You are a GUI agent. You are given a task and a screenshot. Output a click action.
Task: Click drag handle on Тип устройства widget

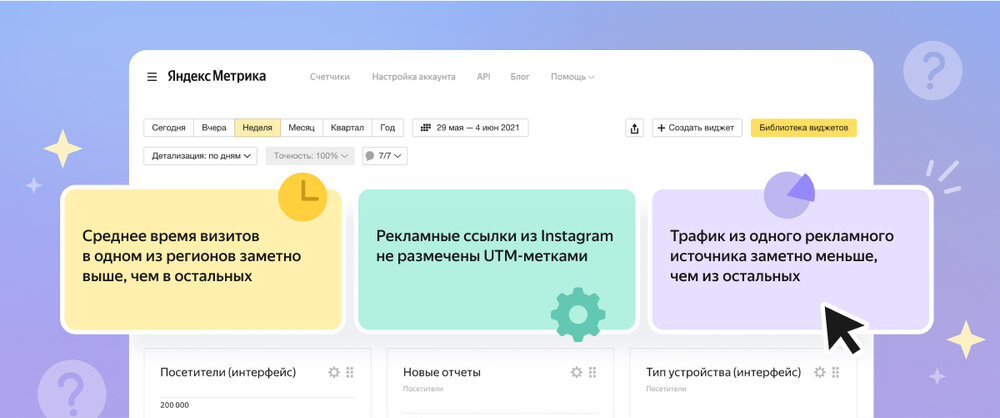point(835,372)
